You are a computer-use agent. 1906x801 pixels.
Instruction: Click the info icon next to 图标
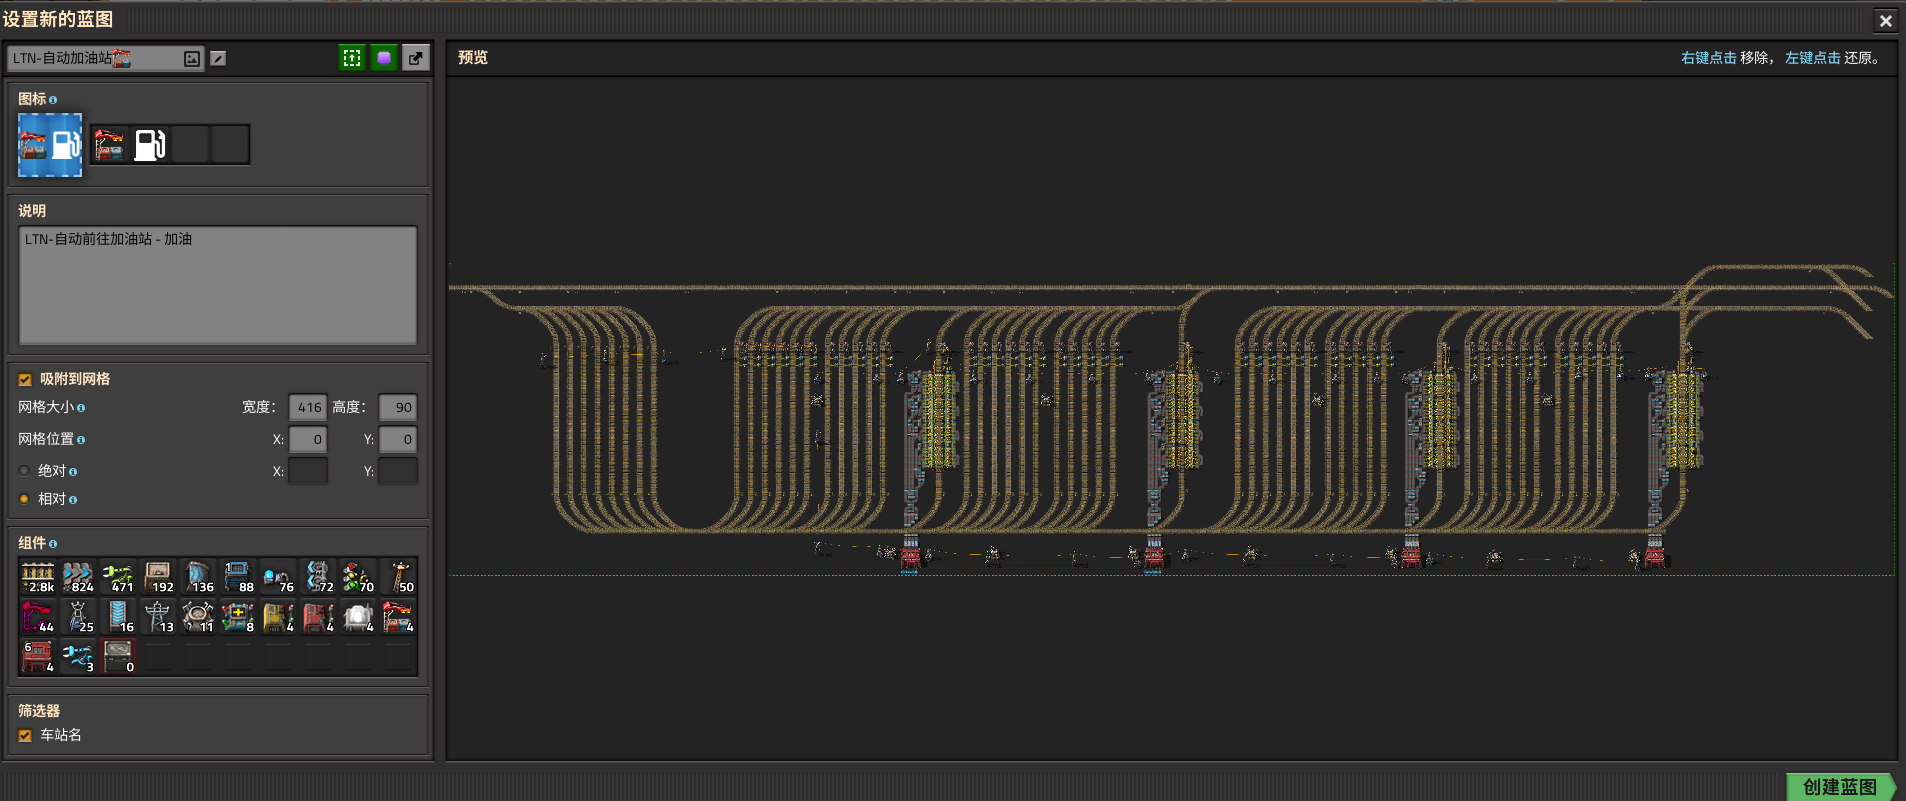[53, 100]
